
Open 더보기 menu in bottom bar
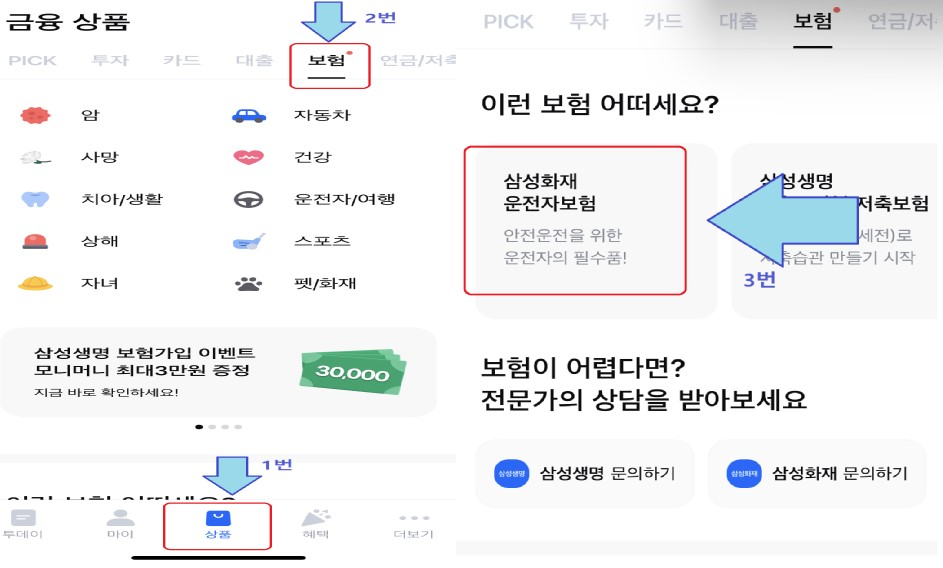(x=413, y=525)
